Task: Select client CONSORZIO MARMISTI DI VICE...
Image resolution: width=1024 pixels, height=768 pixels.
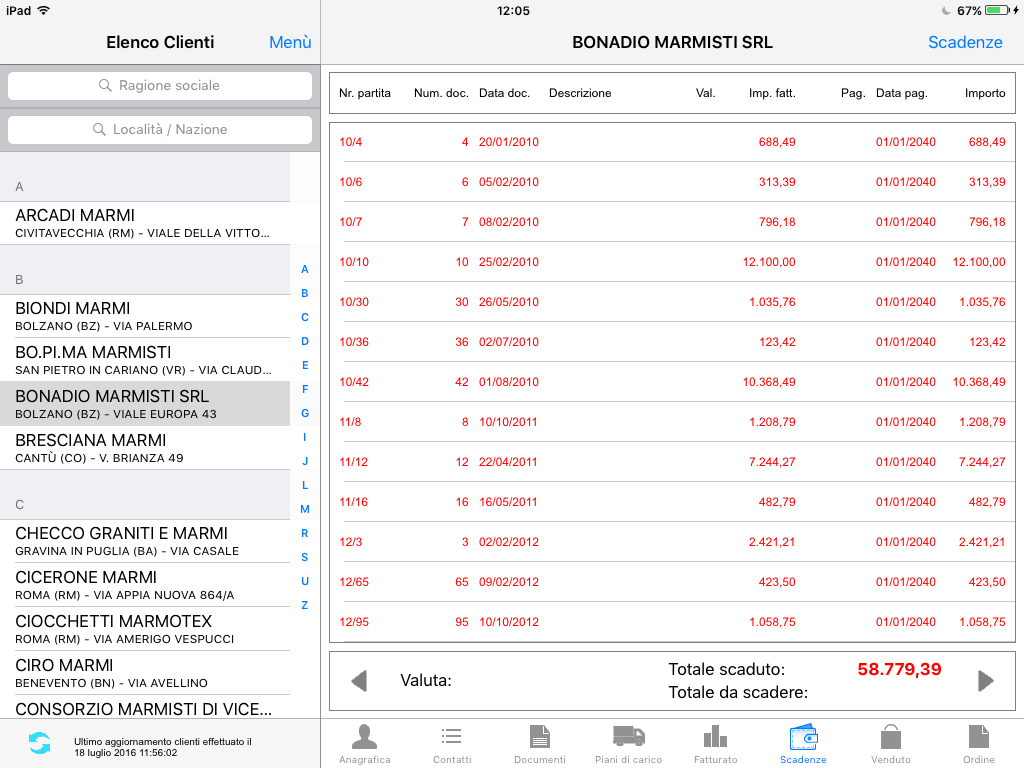Action: point(145,708)
